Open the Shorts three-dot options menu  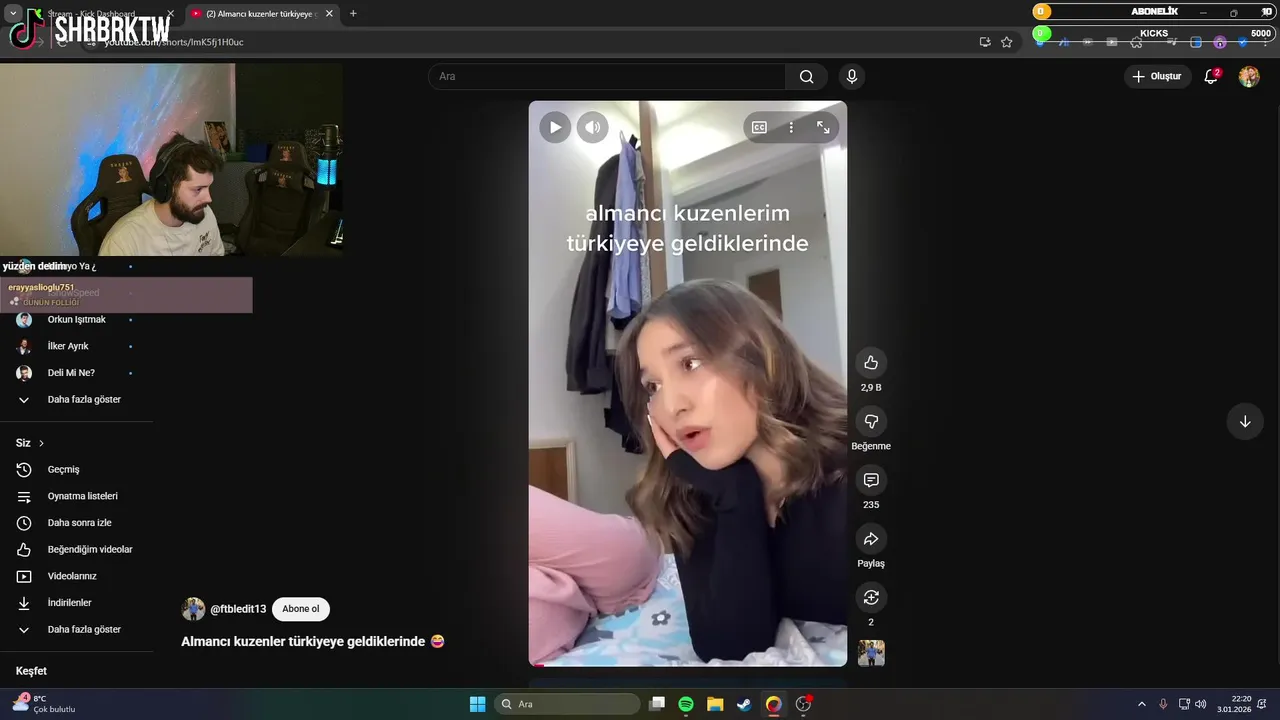tap(791, 127)
